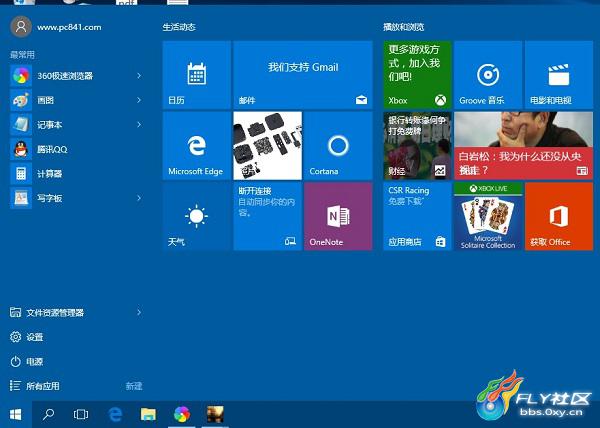This screenshot has width=600, height=428.
Task: Open the 财经 finance news tile
Action: (417, 146)
